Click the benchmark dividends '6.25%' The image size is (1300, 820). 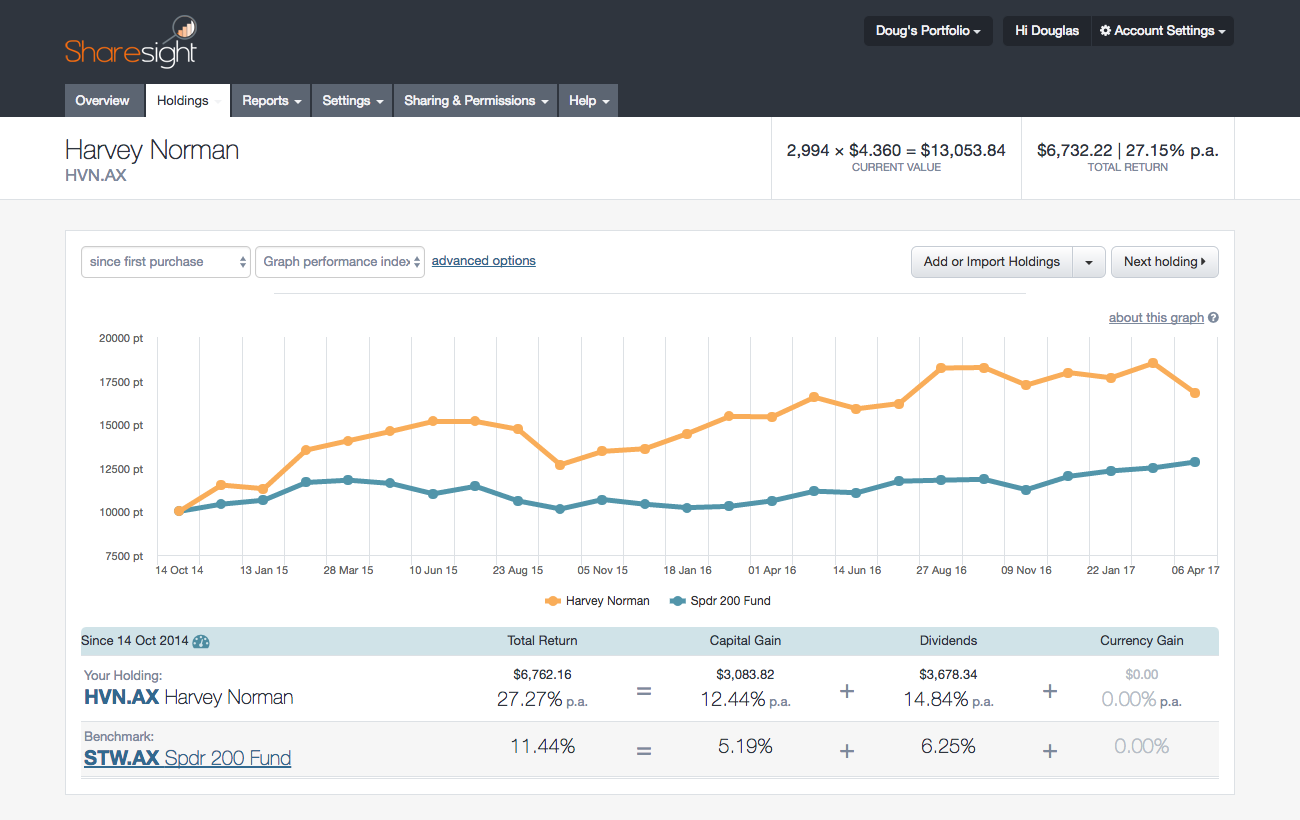(x=948, y=746)
